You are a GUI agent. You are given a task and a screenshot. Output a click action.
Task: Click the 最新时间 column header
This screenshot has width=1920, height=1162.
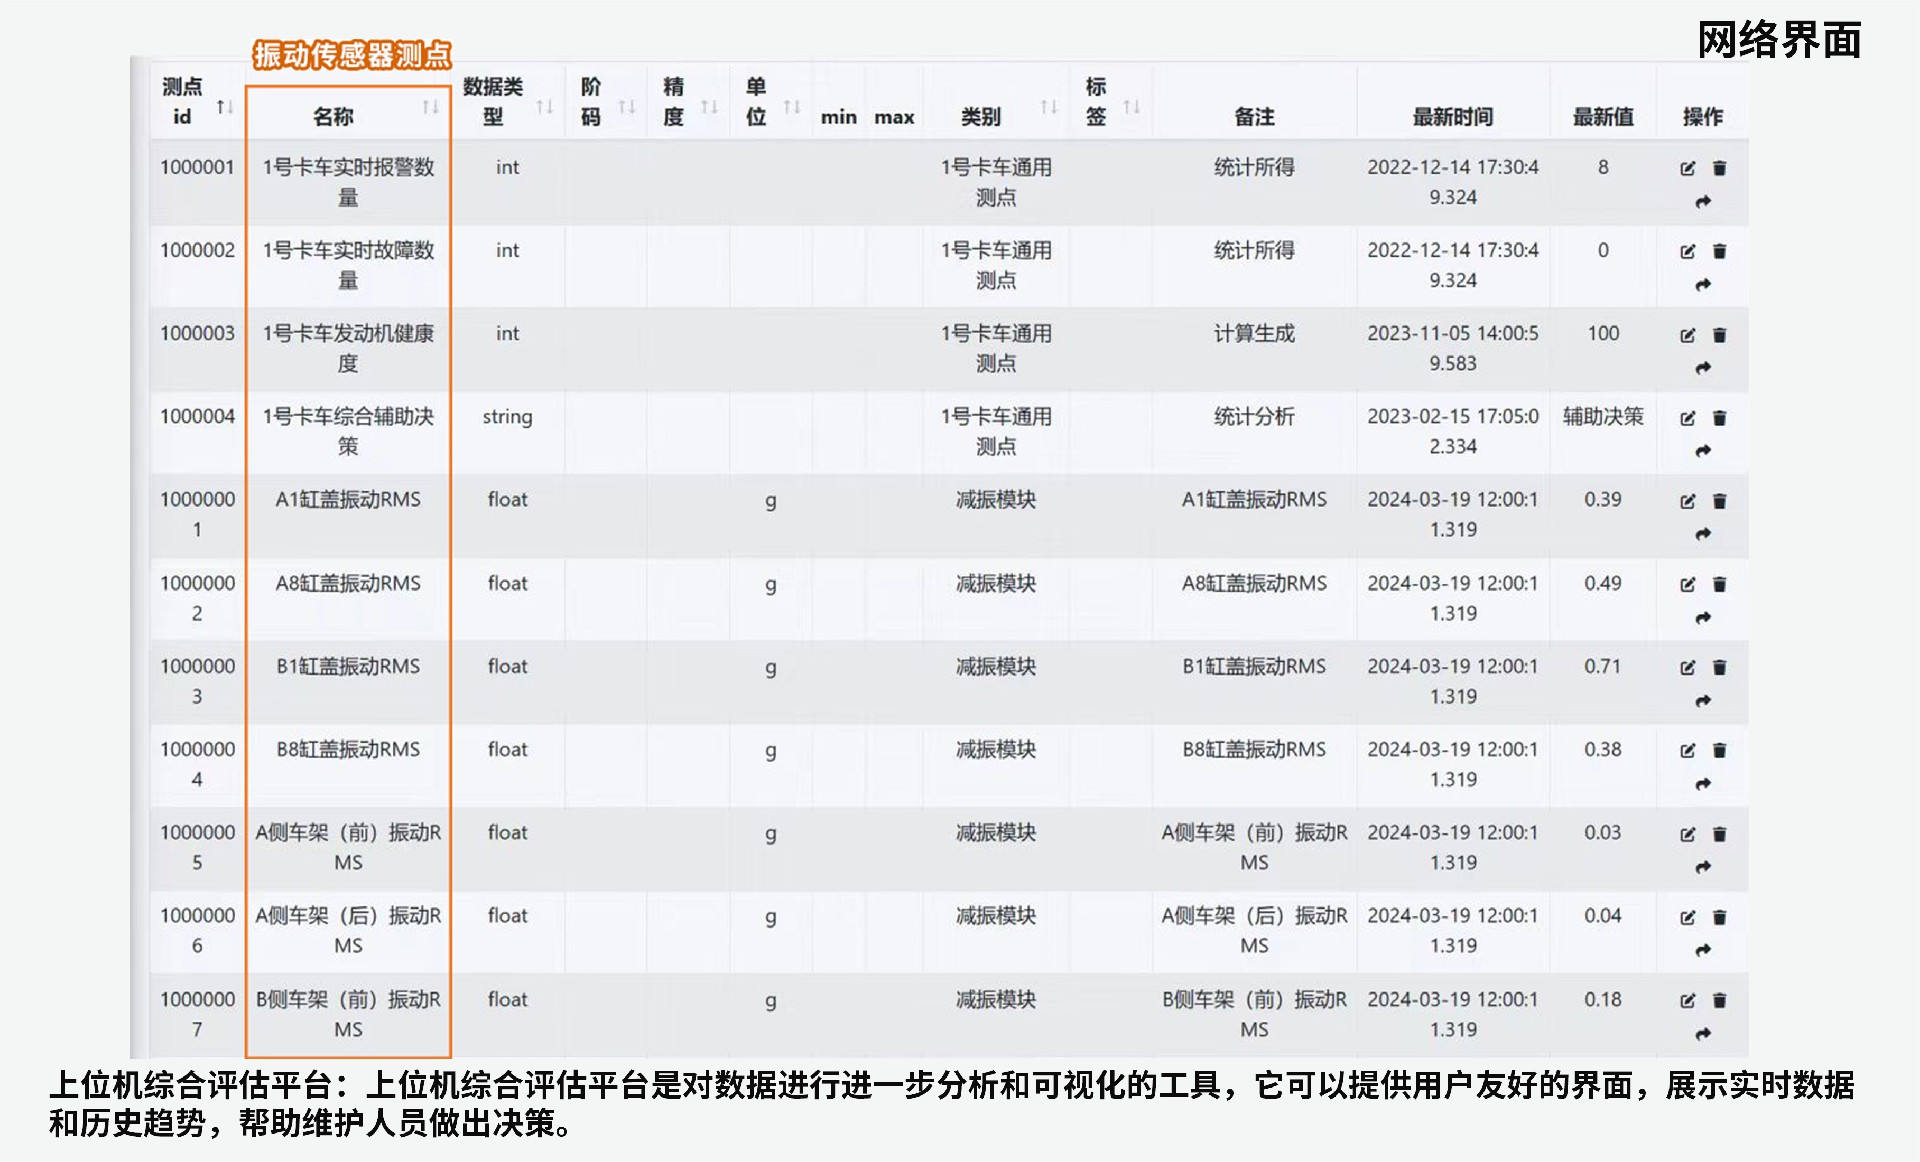[1452, 117]
